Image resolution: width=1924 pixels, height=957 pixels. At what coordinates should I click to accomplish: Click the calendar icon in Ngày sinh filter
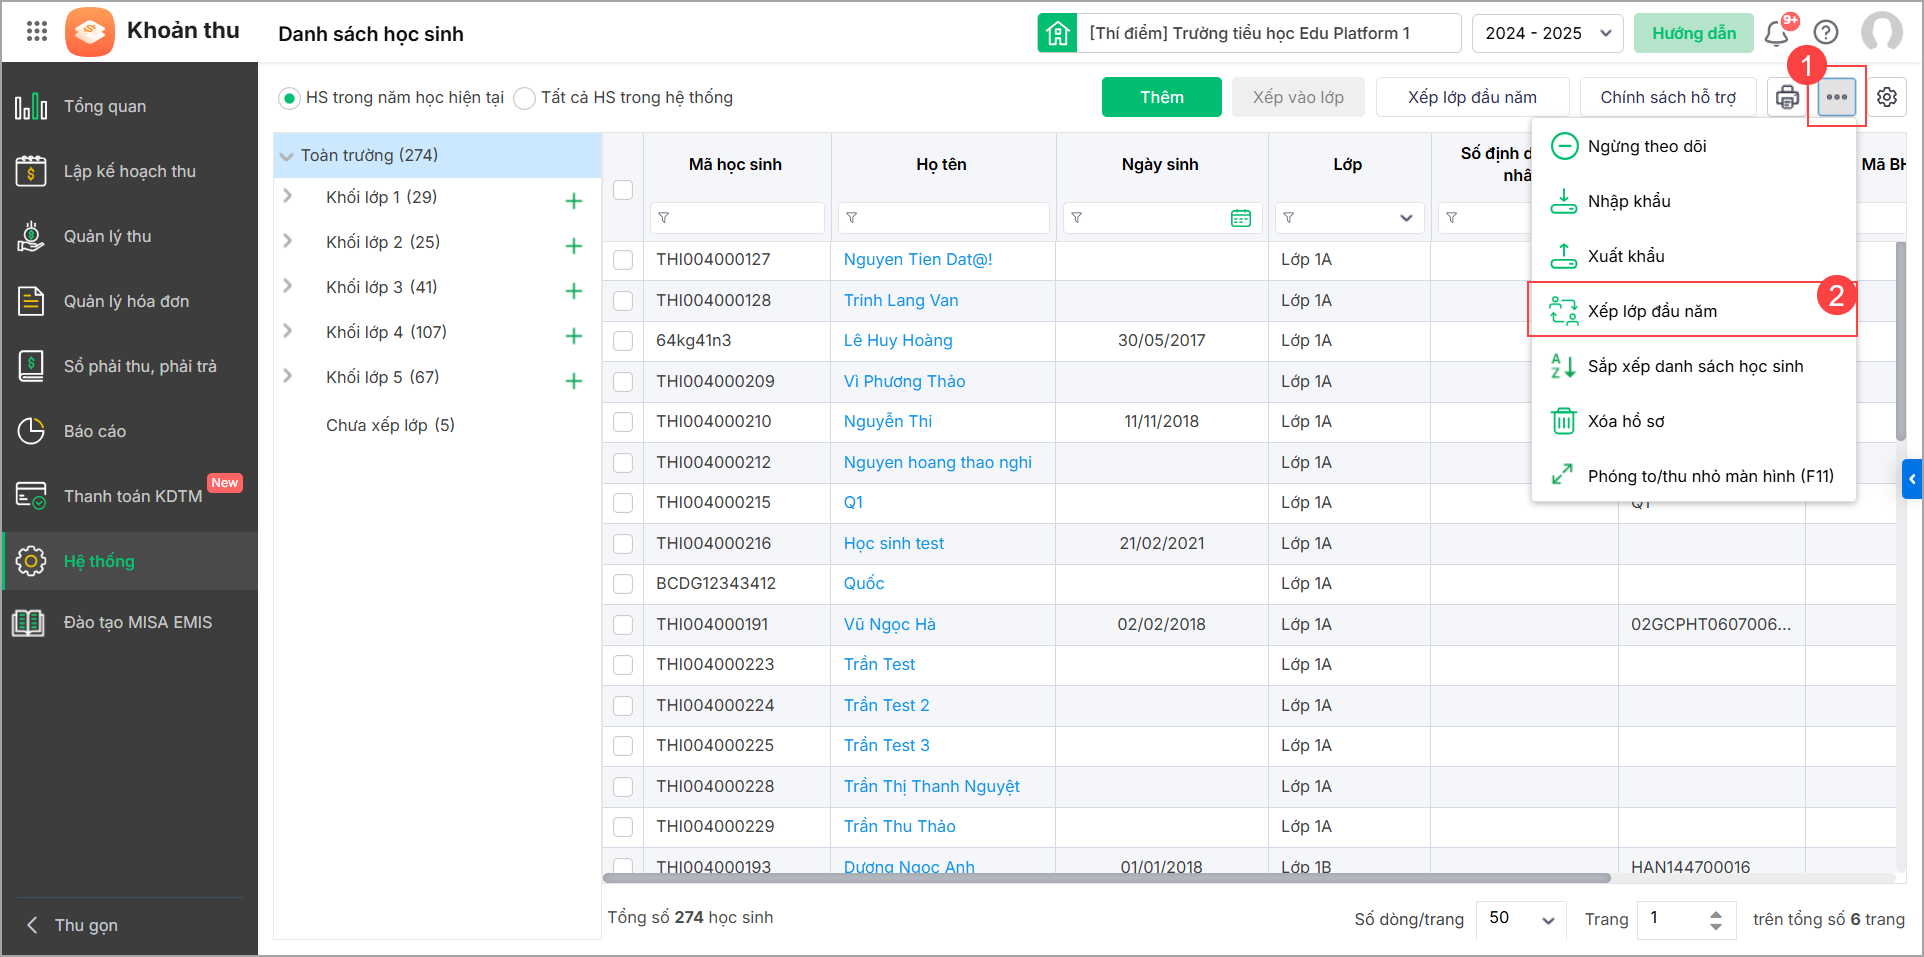1241,218
